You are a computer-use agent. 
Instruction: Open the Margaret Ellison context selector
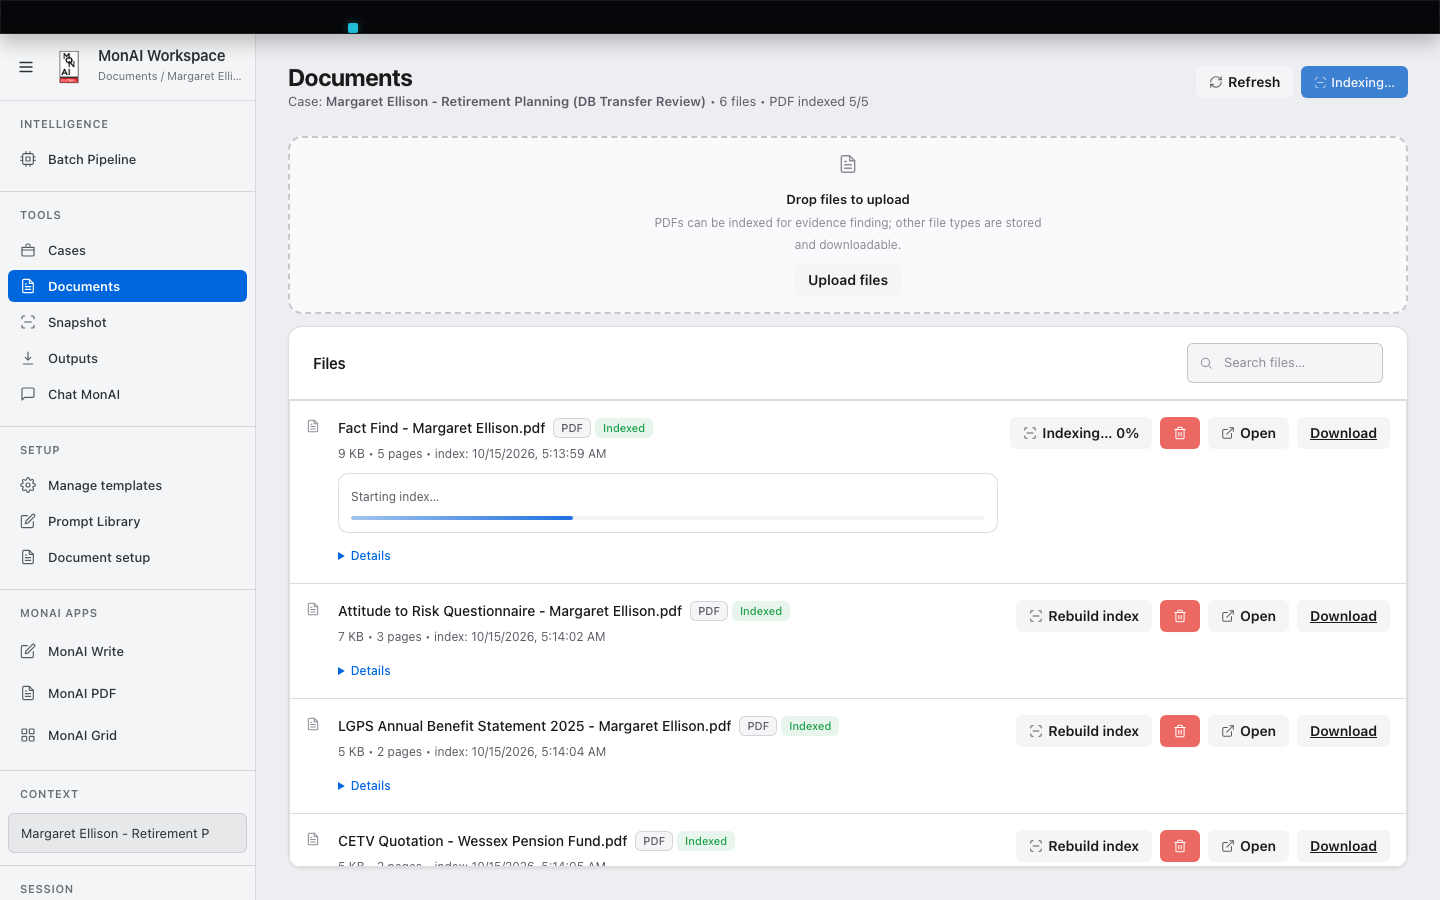click(127, 833)
